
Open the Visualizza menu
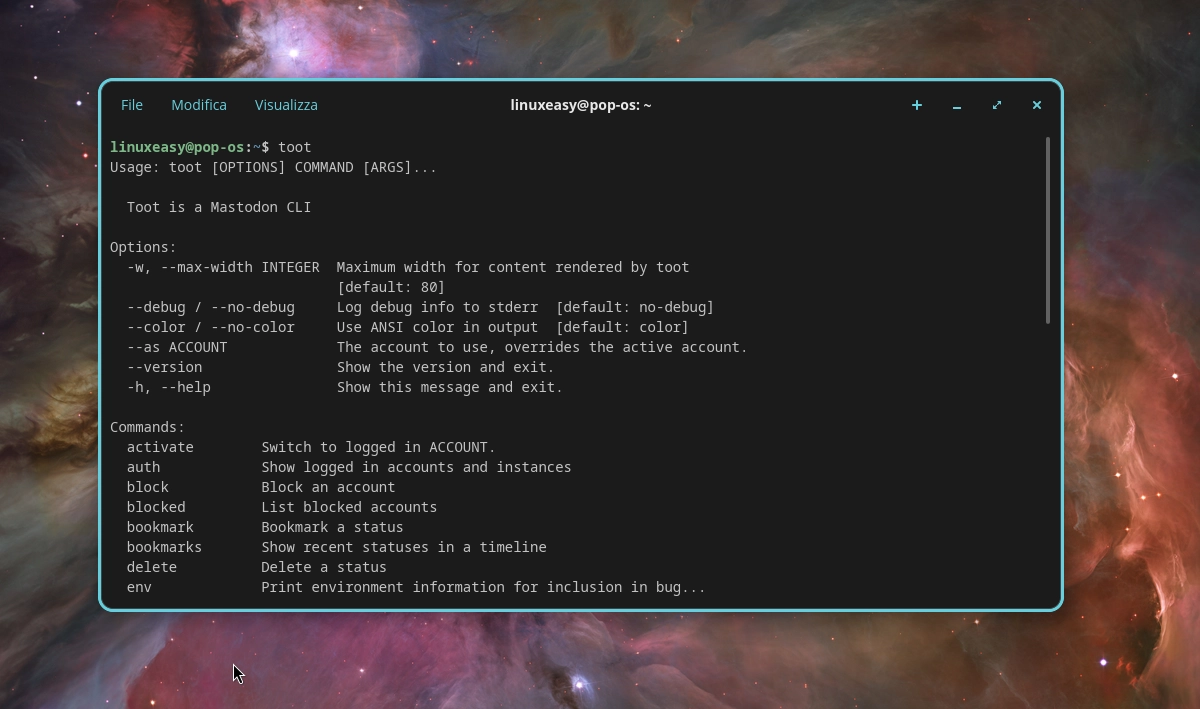[x=286, y=105]
